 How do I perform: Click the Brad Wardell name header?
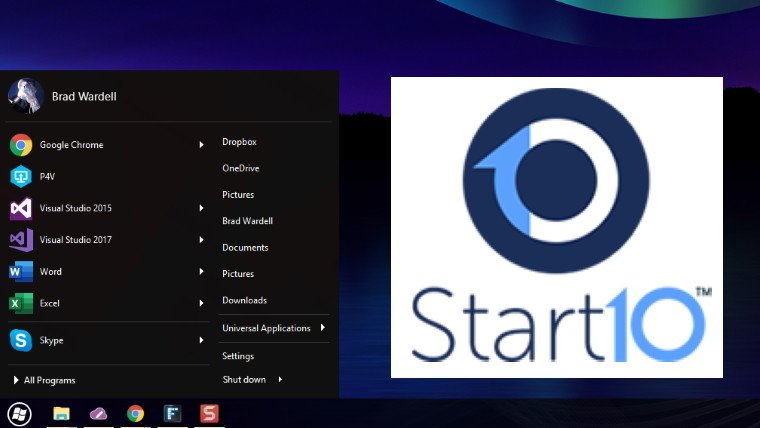point(84,96)
